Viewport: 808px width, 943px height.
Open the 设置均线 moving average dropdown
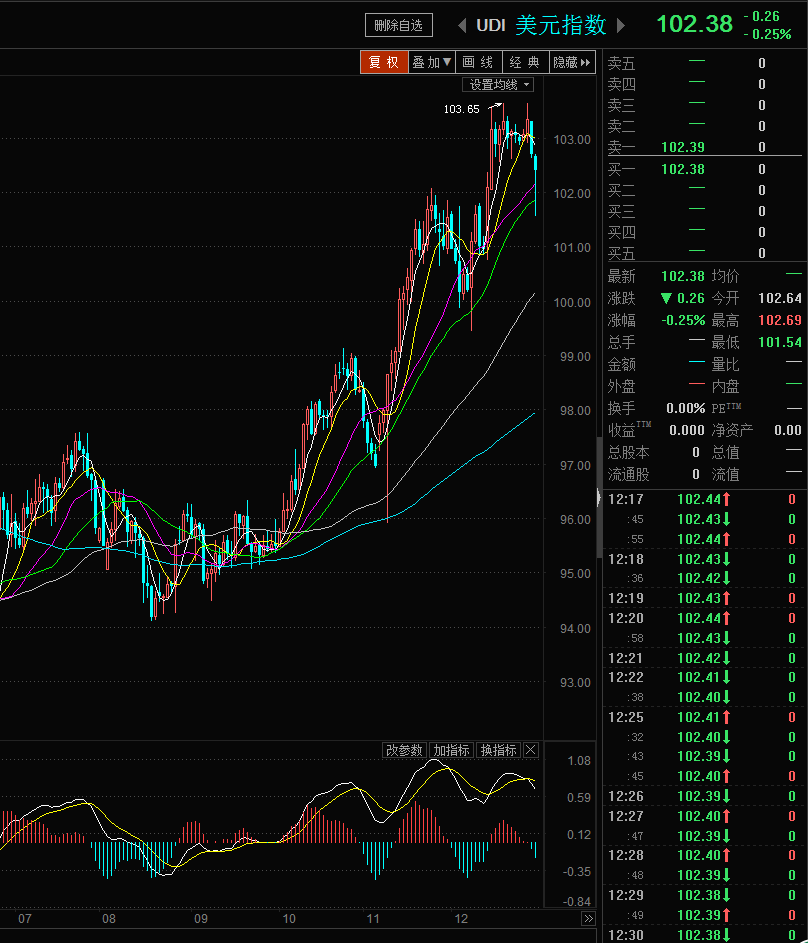click(x=501, y=85)
